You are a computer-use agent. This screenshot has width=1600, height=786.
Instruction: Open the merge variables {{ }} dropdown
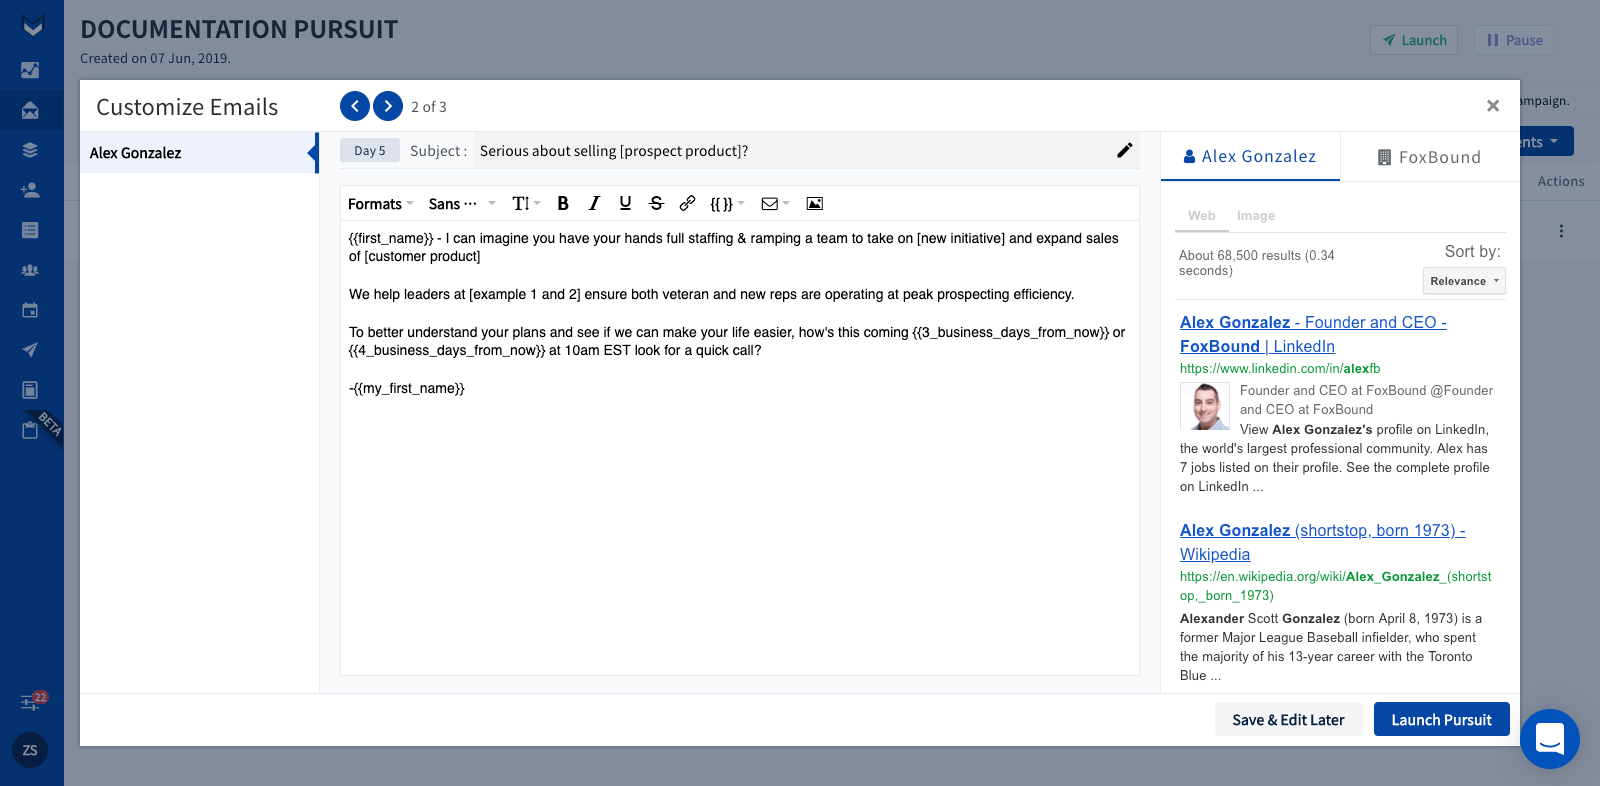[x=727, y=203]
